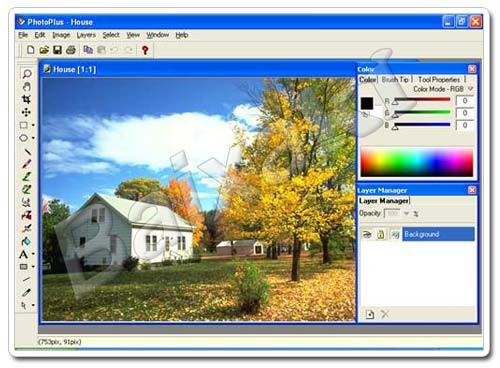
Task: Toggle the Background layer lock icon
Action: (x=381, y=234)
